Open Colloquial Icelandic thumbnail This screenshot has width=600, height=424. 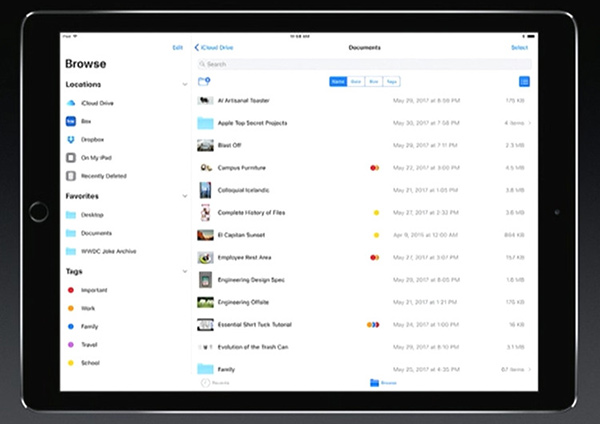click(205, 190)
